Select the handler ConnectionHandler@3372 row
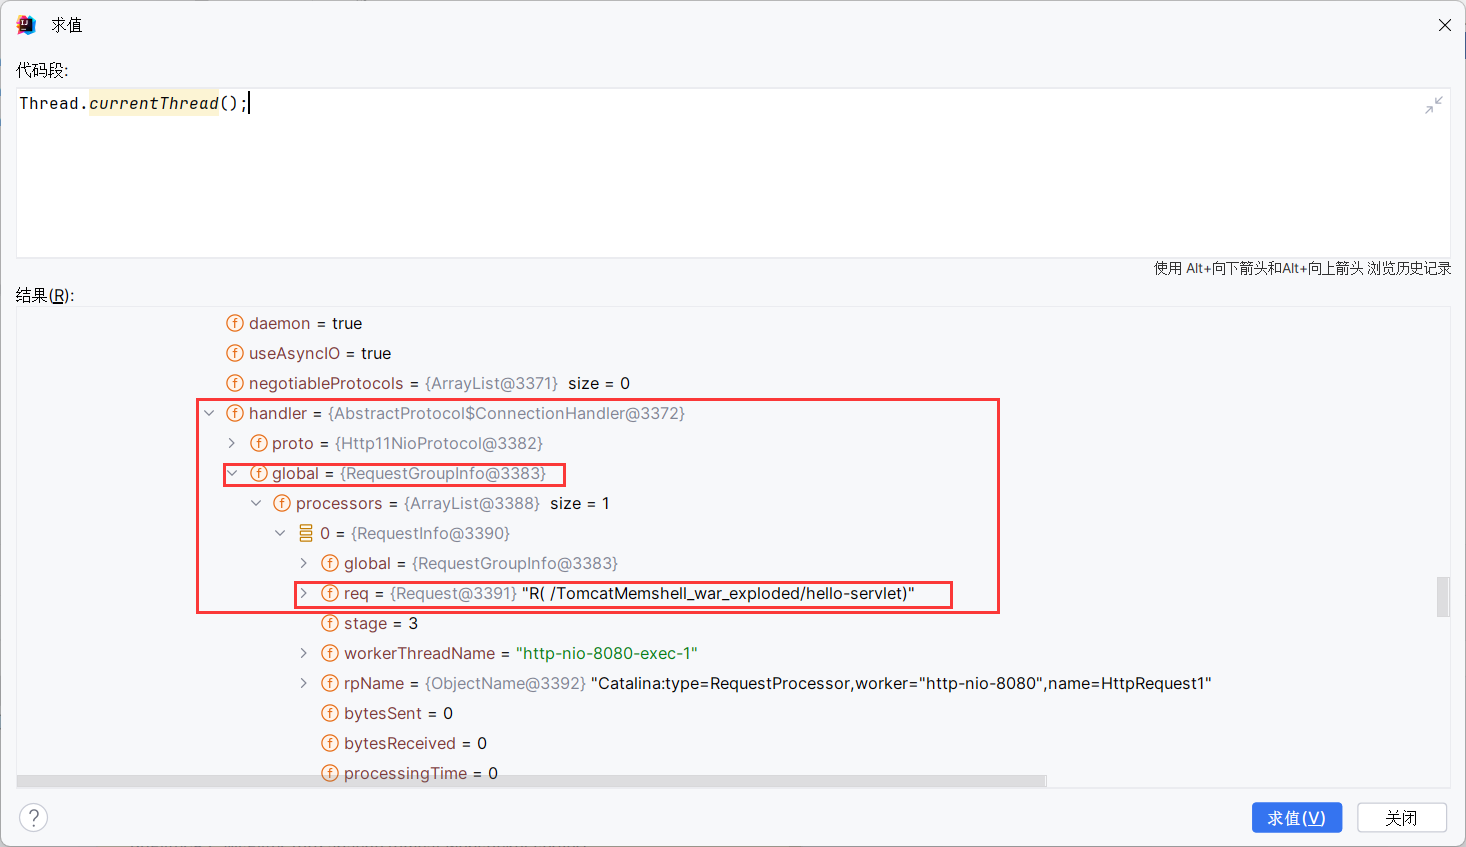Screen dimensions: 1466x847 pyautogui.click(x=733, y=413)
